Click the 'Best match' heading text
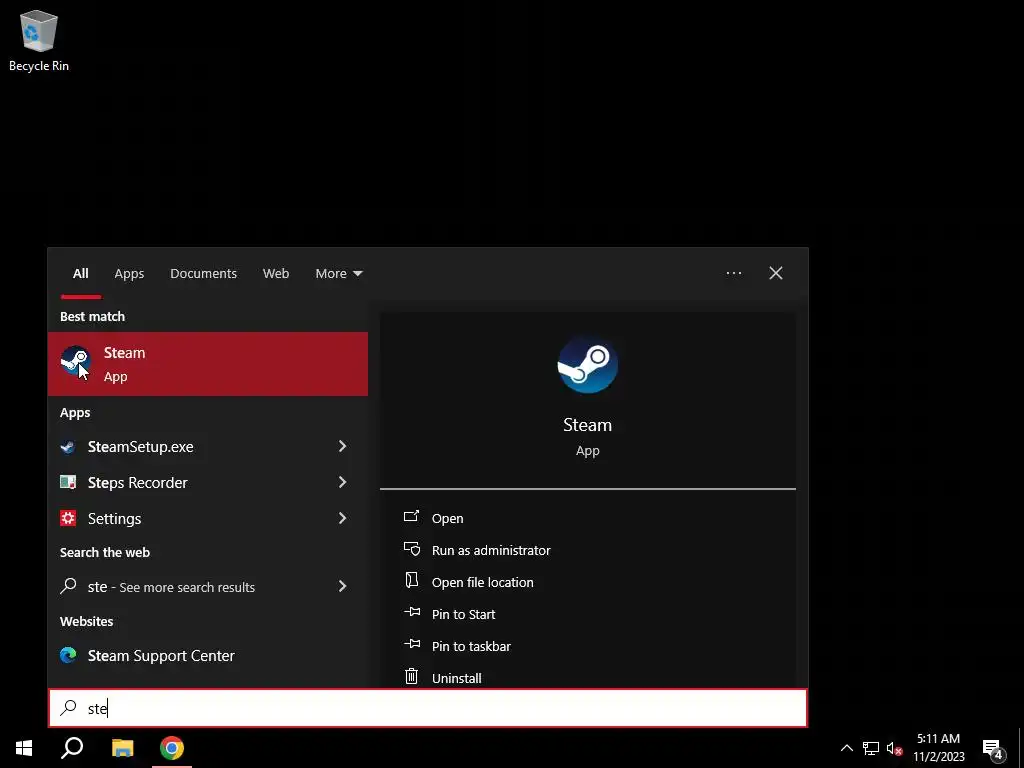 [92, 317]
